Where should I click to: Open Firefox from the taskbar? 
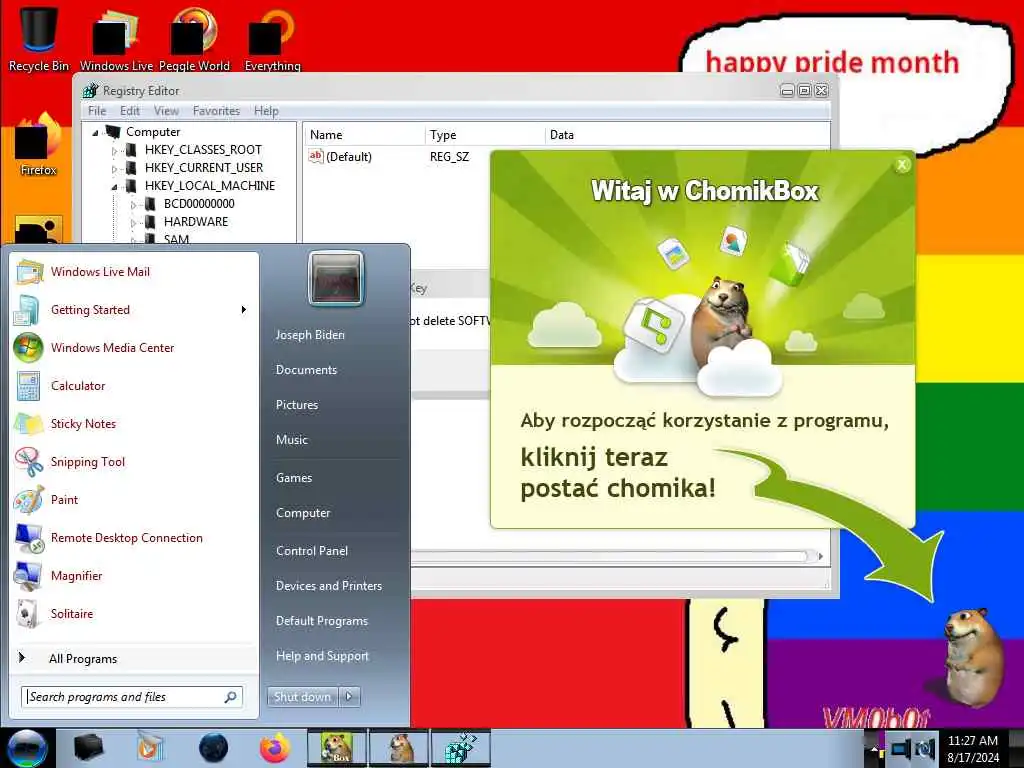(x=274, y=748)
